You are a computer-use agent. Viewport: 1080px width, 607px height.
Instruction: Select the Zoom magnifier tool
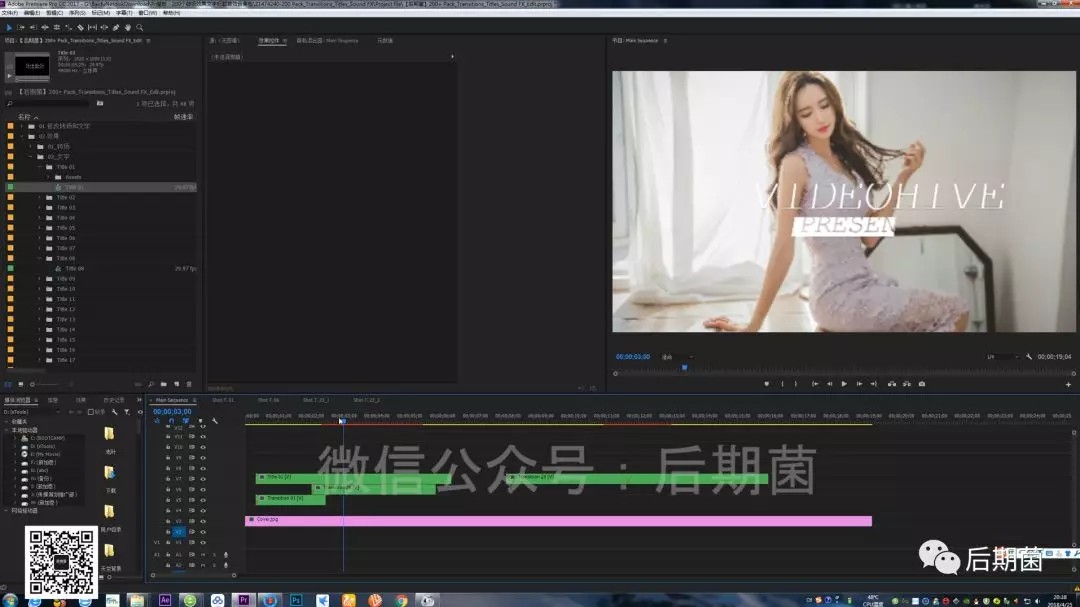coord(140,28)
